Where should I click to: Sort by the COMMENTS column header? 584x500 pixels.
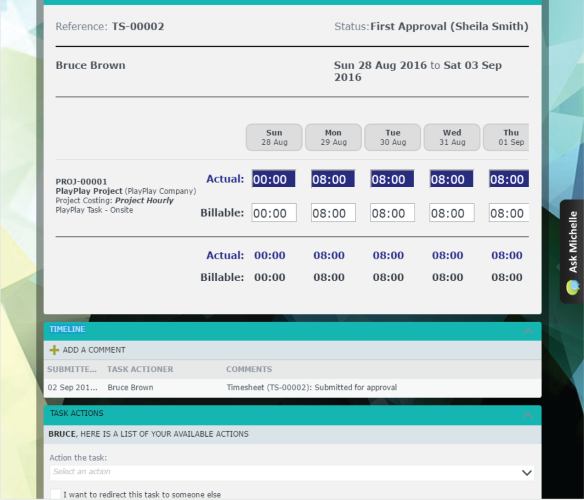pos(249,369)
